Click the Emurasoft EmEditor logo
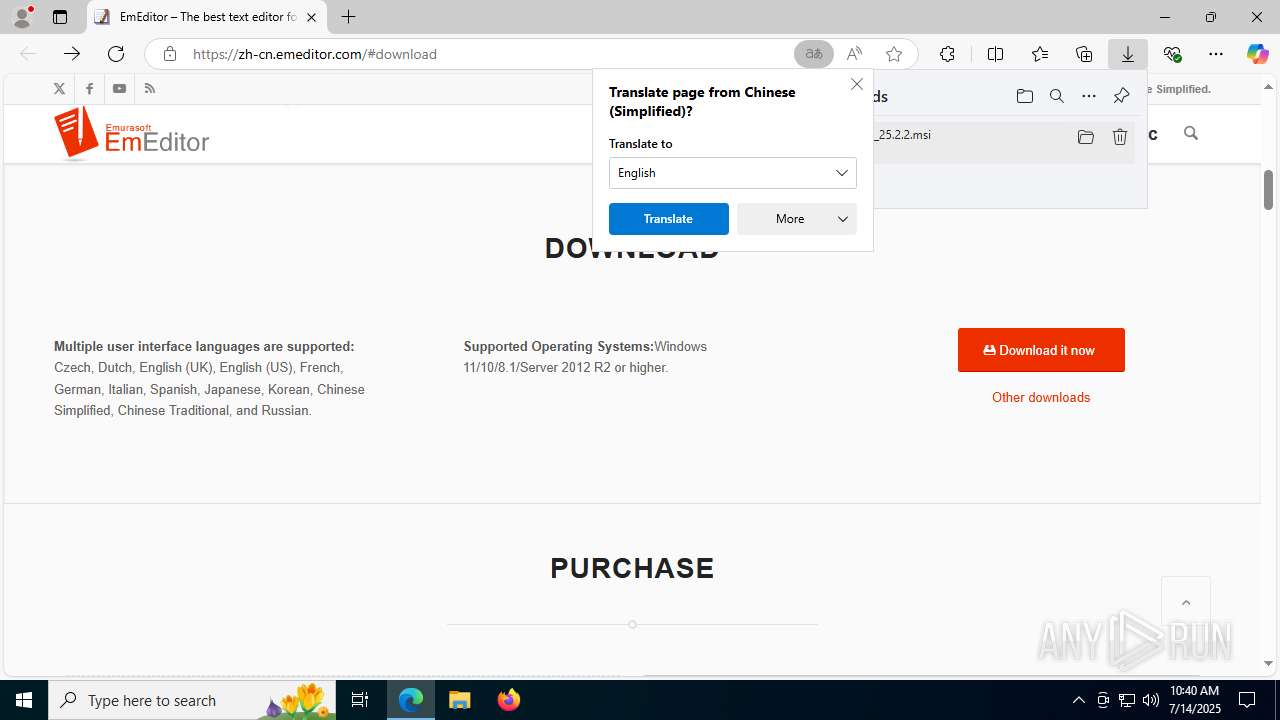The height and width of the screenshot is (720, 1280). pyautogui.click(x=131, y=133)
